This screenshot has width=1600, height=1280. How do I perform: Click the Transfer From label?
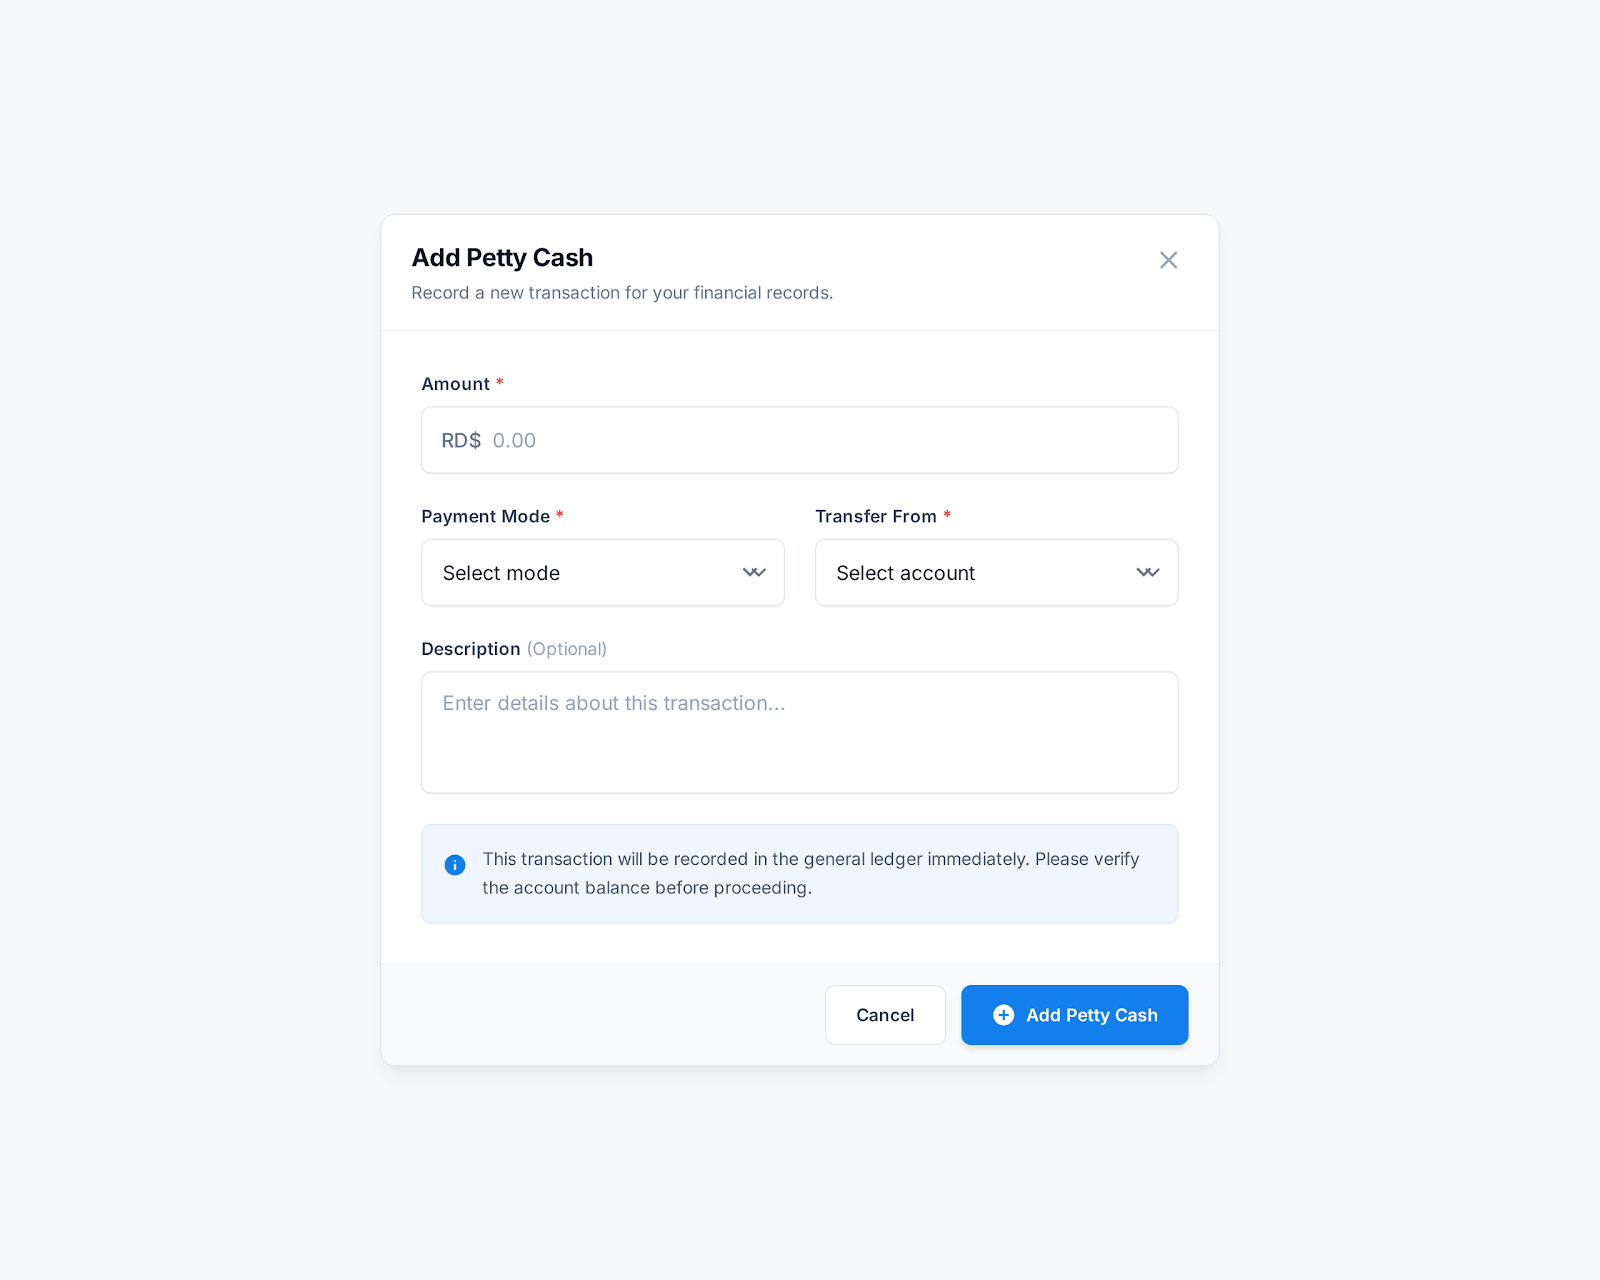click(x=875, y=517)
